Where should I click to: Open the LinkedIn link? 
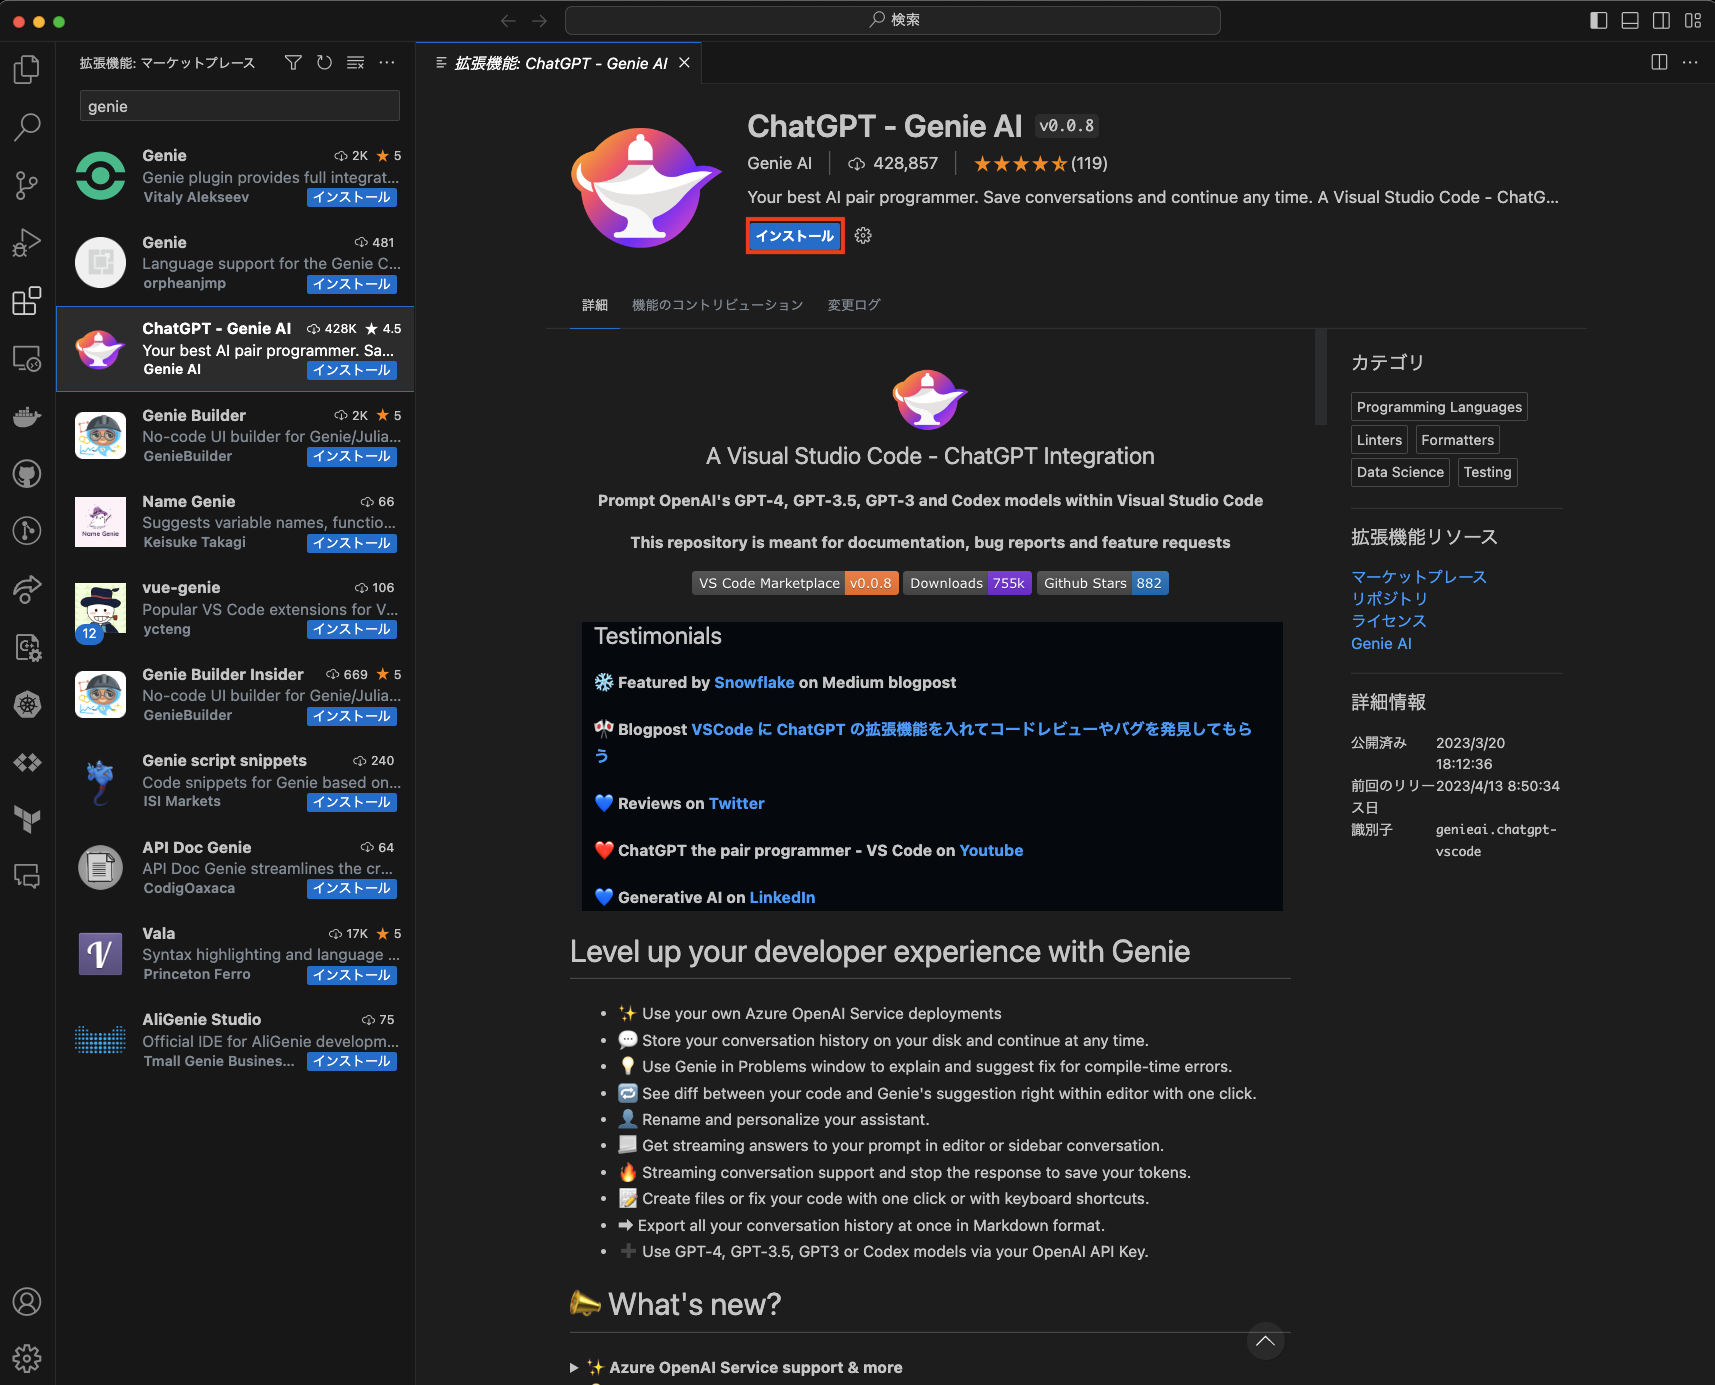pyautogui.click(x=782, y=897)
